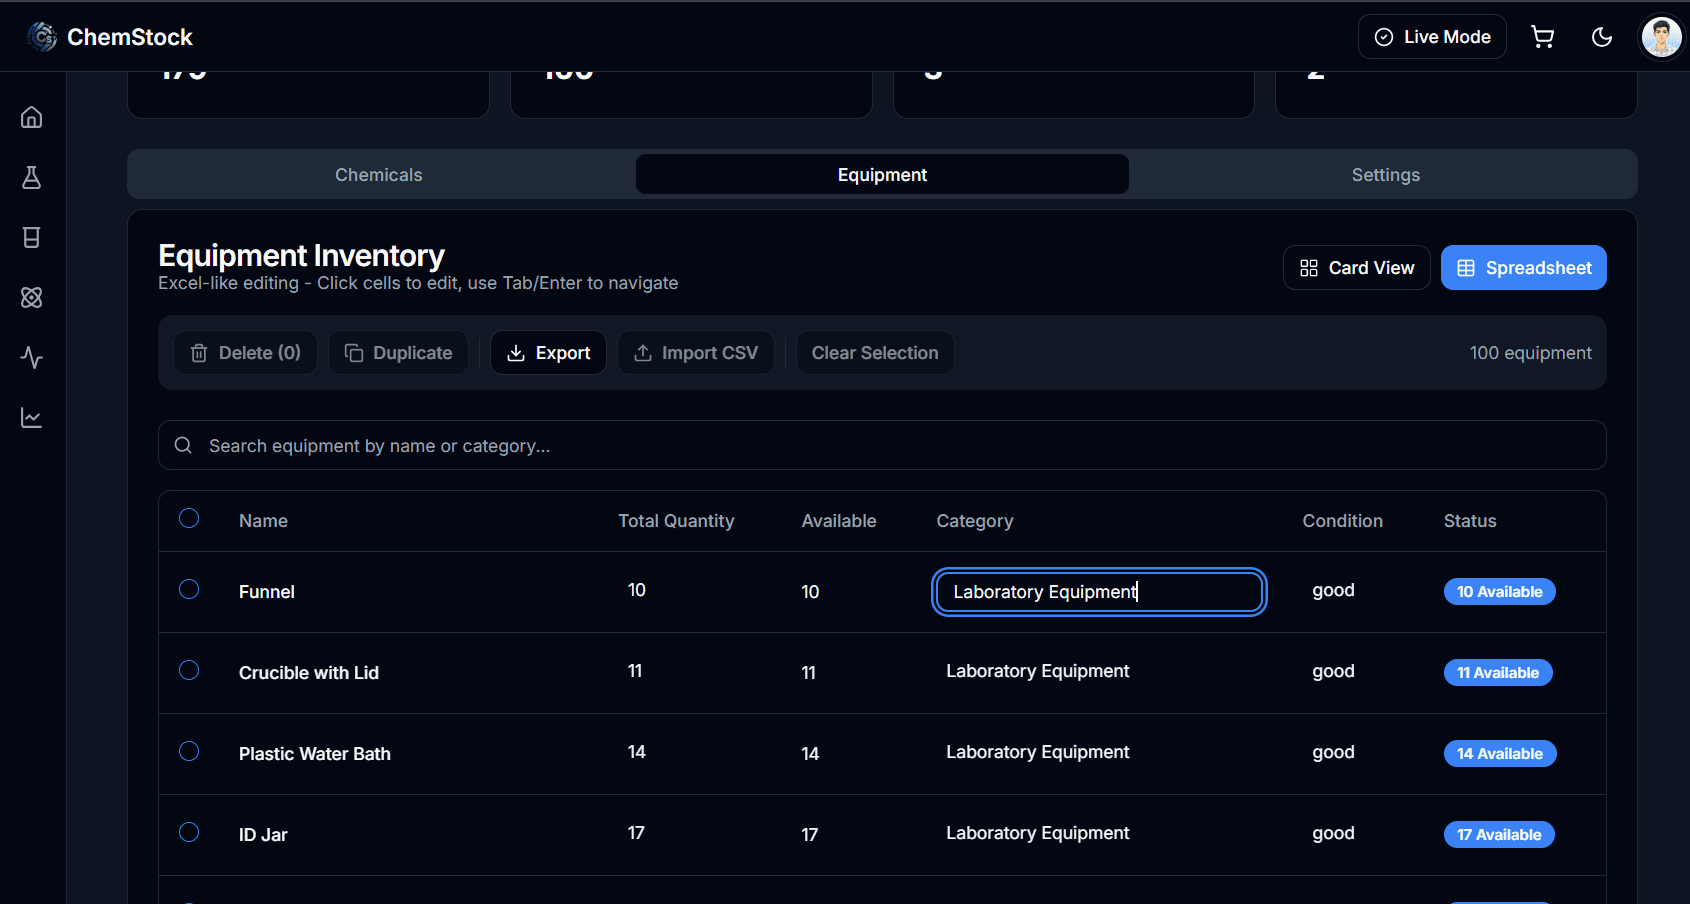This screenshot has width=1690, height=904.
Task: Open the flask chemicals sidebar icon
Action: click(x=32, y=177)
